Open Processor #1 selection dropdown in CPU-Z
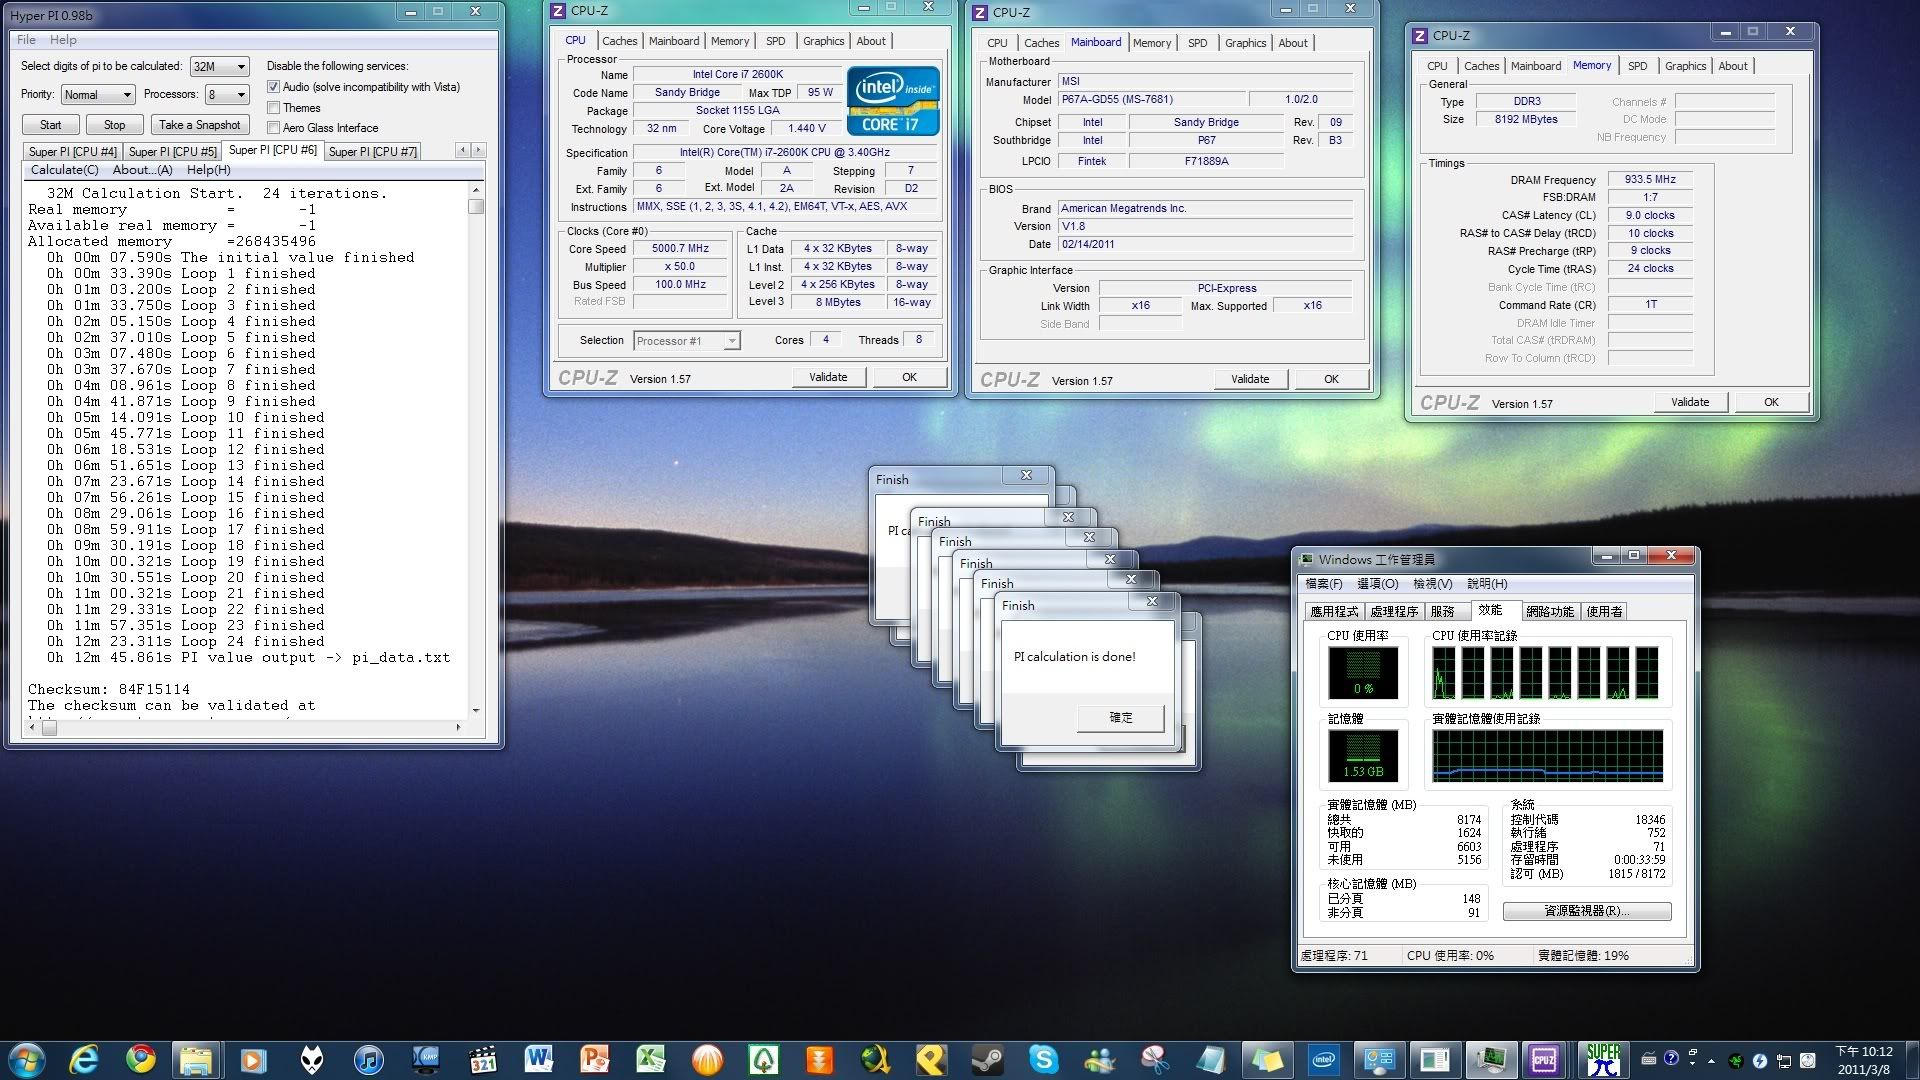 point(686,341)
